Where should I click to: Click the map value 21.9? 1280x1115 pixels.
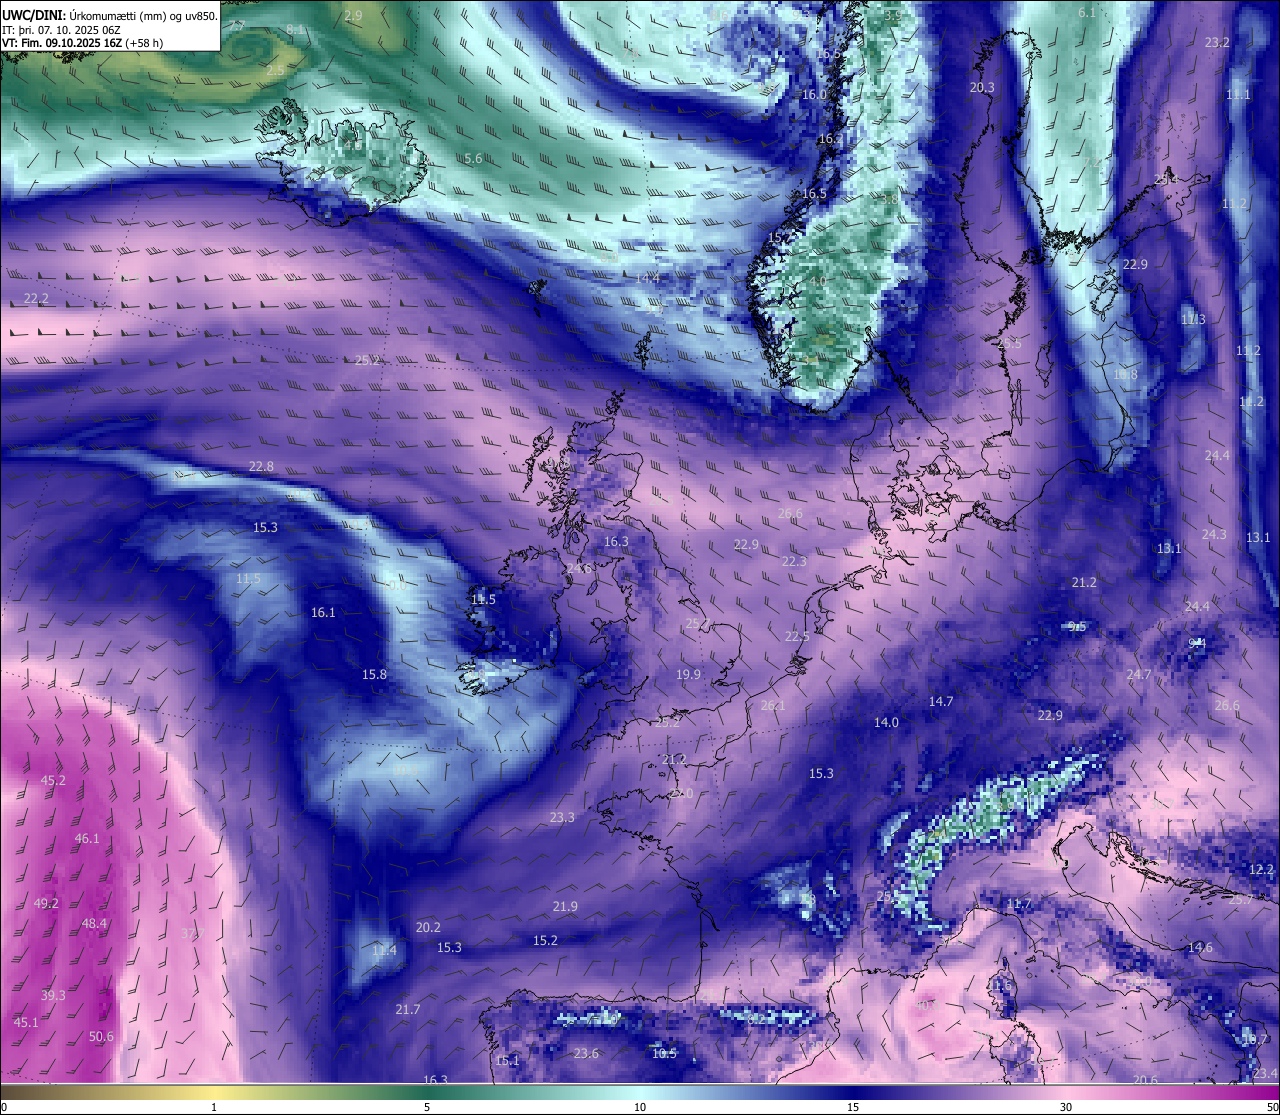(x=565, y=906)
